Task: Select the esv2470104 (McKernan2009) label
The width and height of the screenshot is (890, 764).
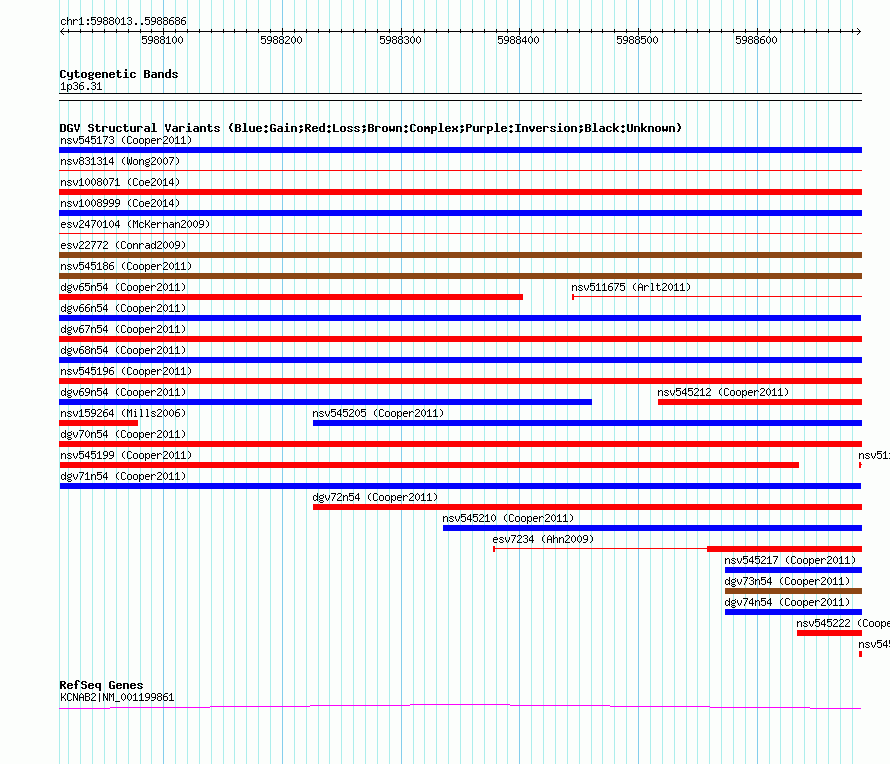Action: 135,224
